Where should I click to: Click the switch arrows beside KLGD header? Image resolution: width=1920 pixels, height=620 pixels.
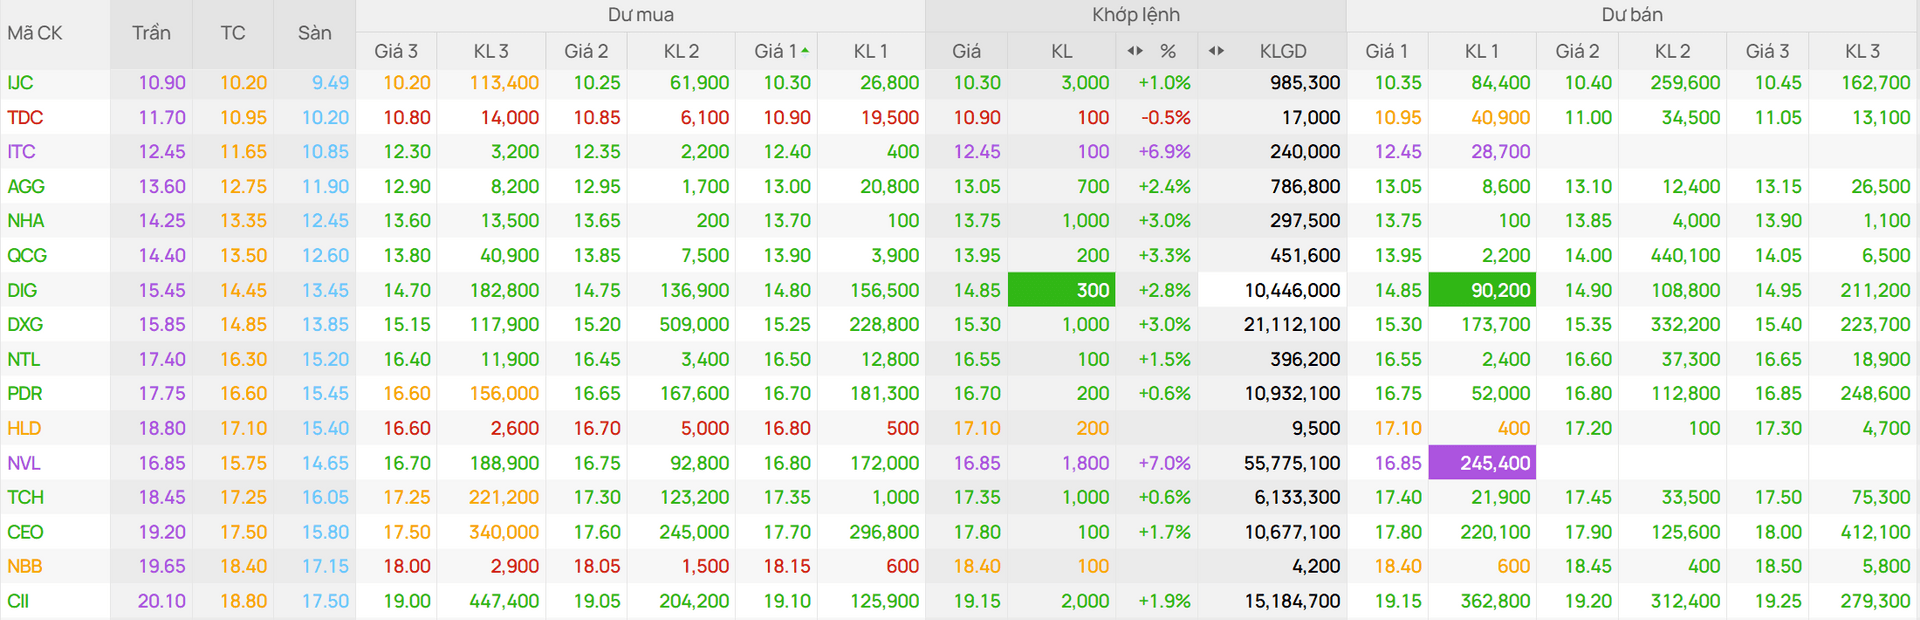click(x=1216, y=51)
